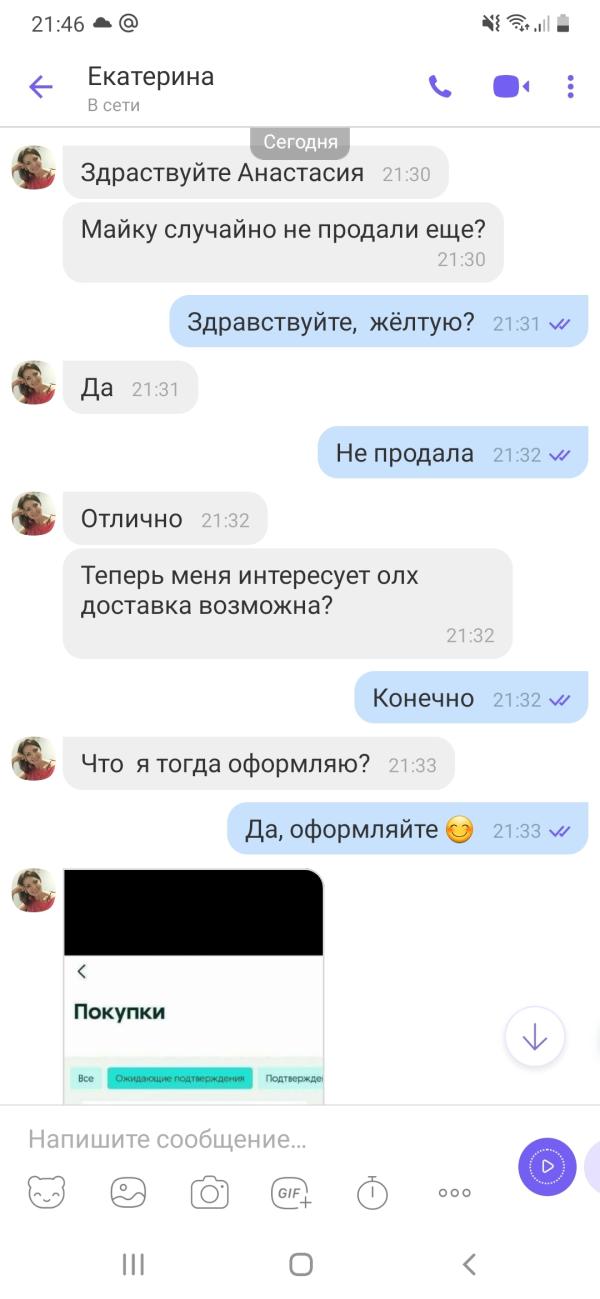Select the 'Да, оформляйте' message bubble

(407, 829)
